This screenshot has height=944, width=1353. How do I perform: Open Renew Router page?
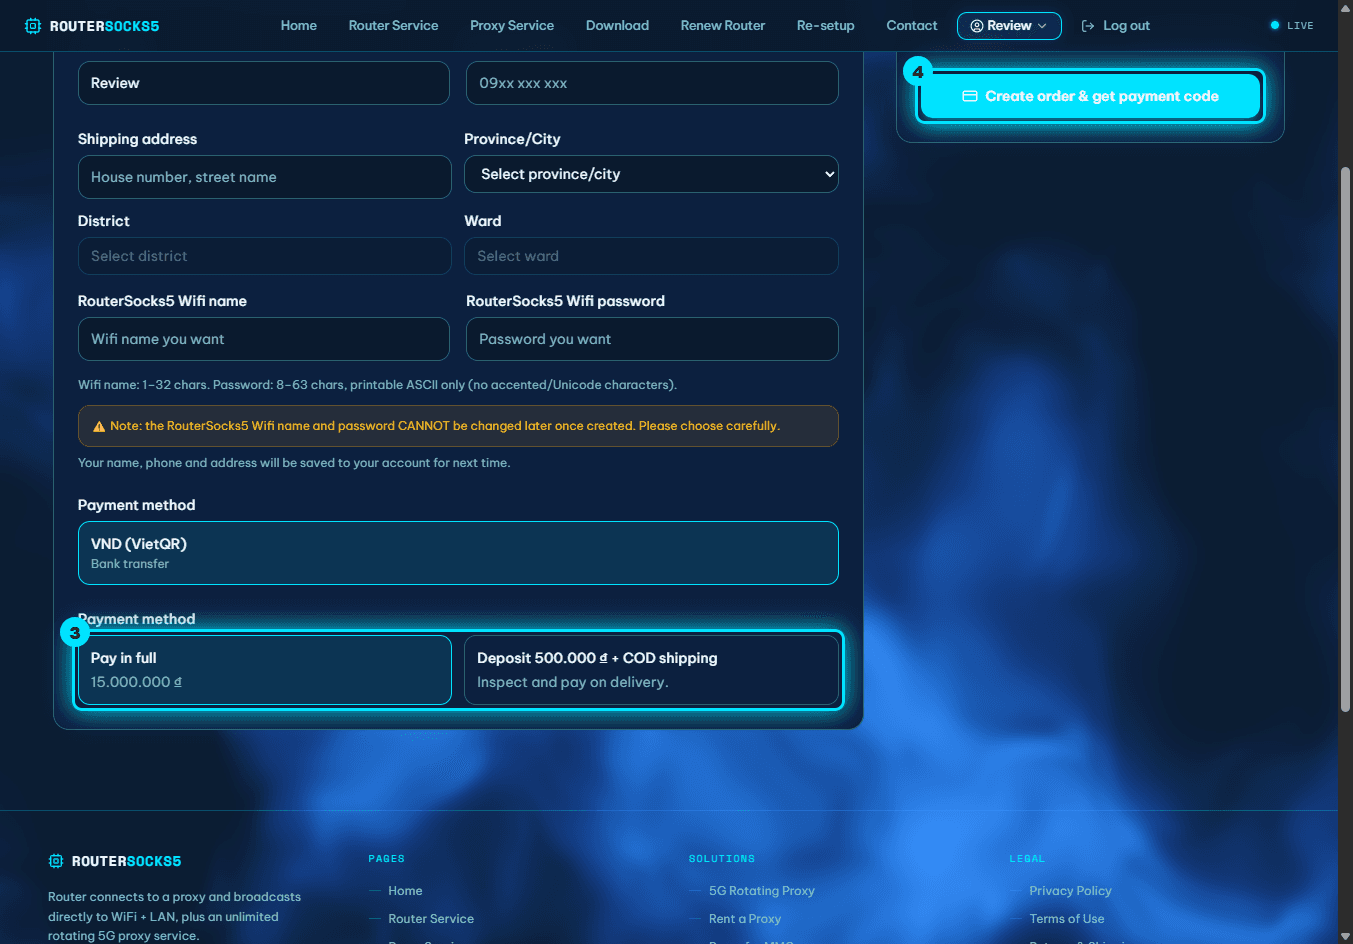coord(723,26)
